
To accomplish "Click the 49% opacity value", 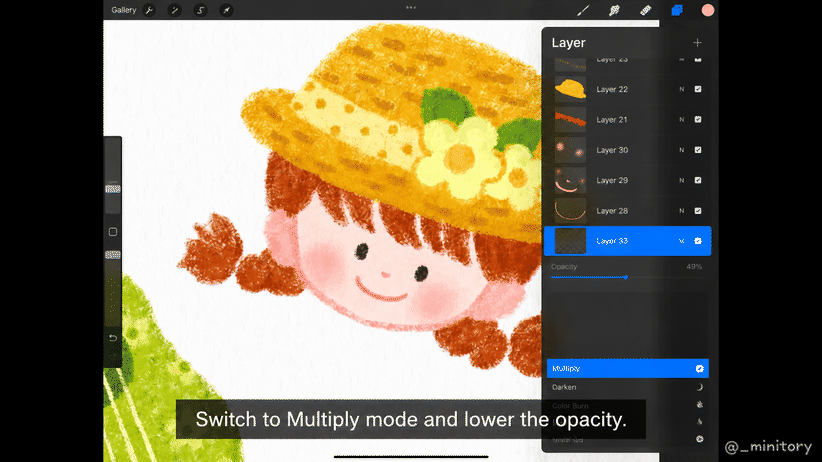I will [x=694, y=266].
